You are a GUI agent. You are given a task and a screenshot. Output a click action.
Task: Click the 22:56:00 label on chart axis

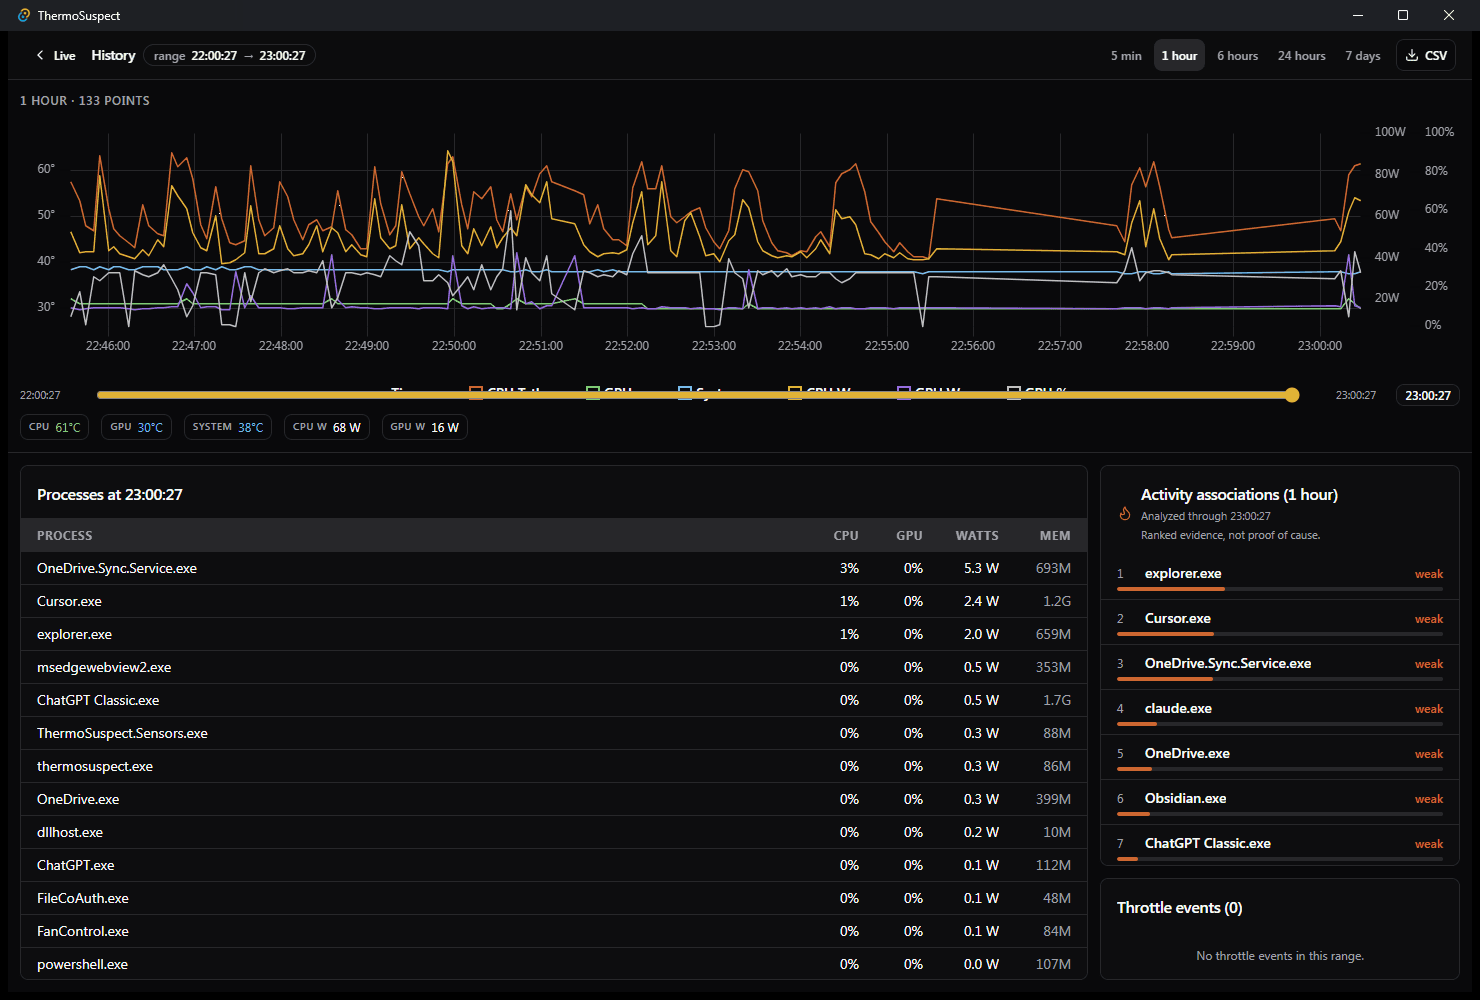coord(973,346)
